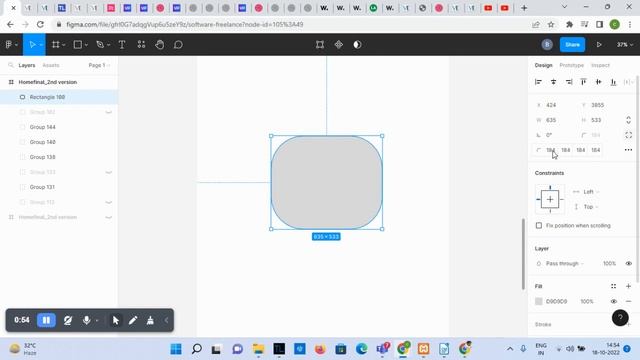Screen dimensions: 640x360
Task: Toggle constrain proportions lock
Action: click(x=629, y=120)
